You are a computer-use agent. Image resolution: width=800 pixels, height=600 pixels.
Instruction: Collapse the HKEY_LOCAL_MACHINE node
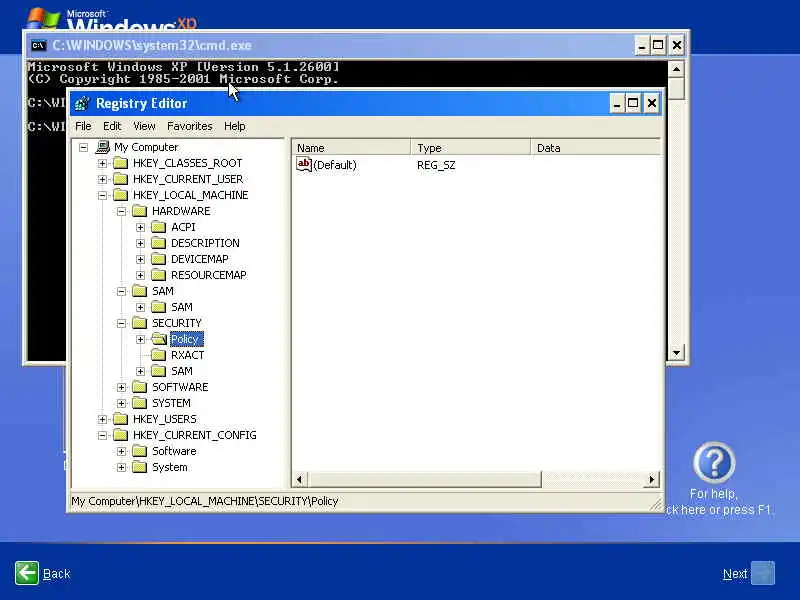(x=103, y=195)
